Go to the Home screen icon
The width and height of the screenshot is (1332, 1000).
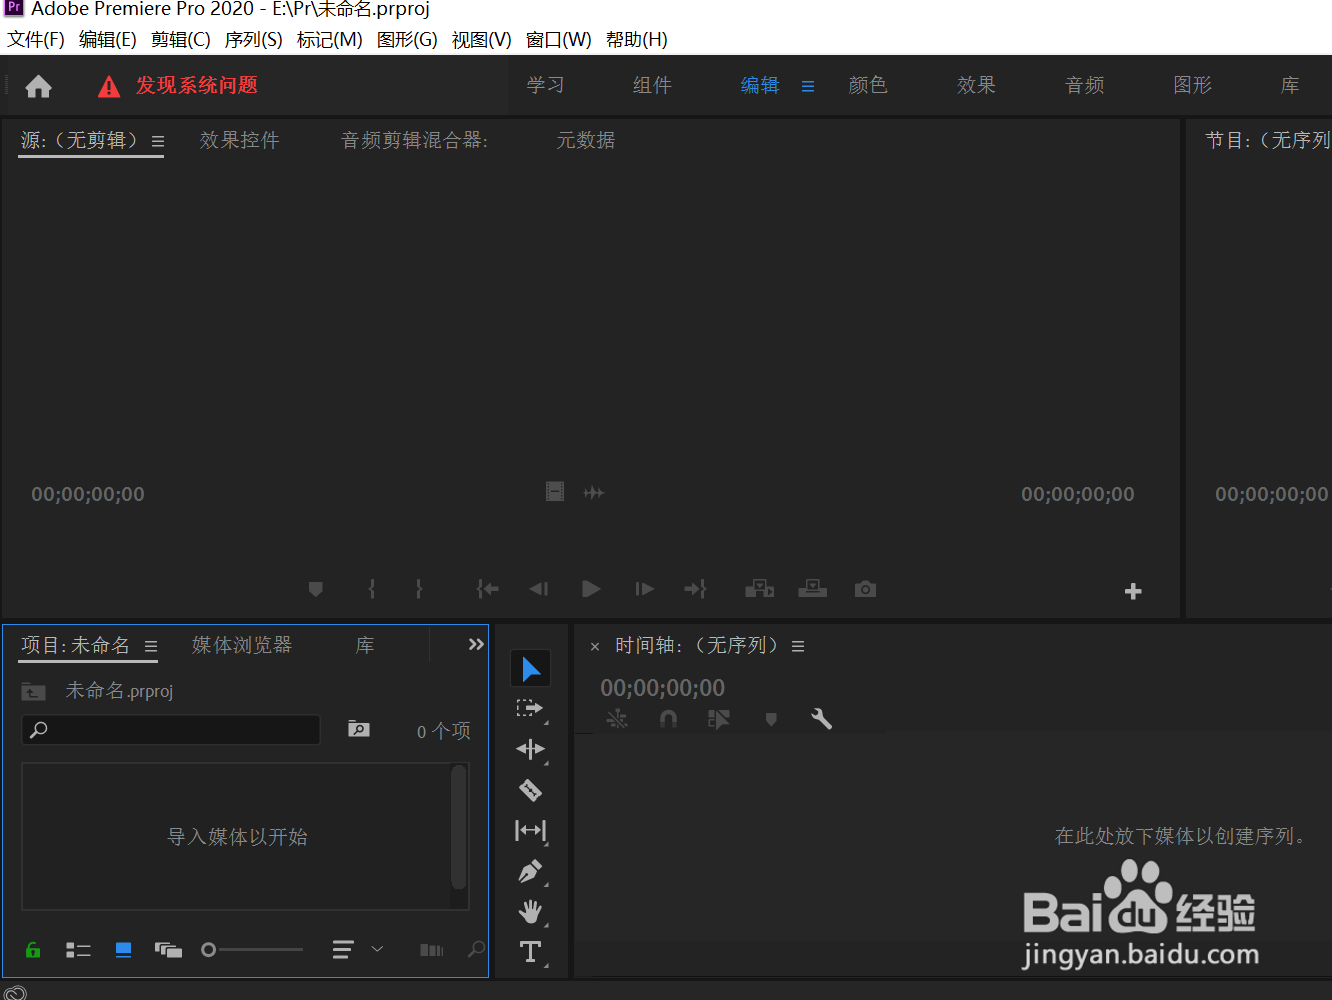click(38, 87)
